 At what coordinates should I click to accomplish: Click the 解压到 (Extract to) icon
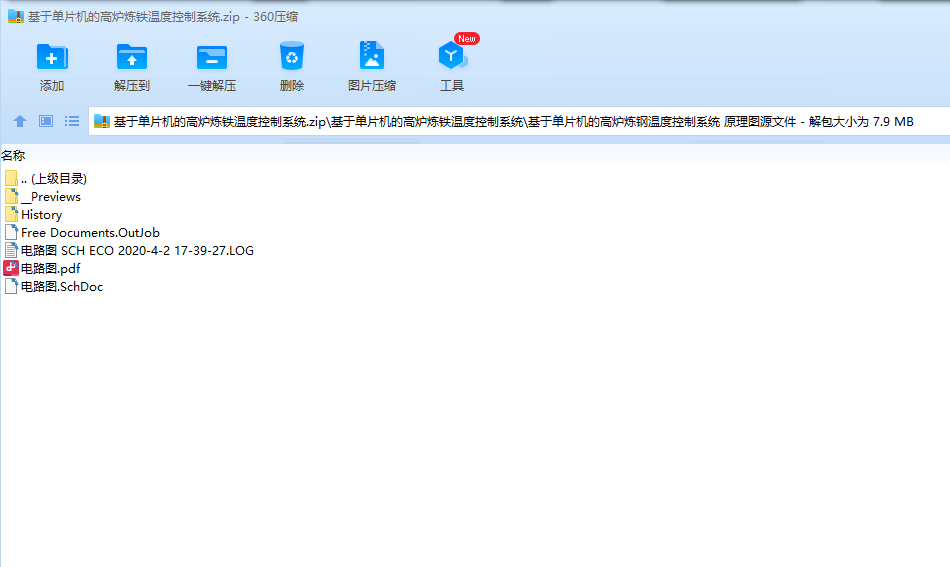click(131, 58)
